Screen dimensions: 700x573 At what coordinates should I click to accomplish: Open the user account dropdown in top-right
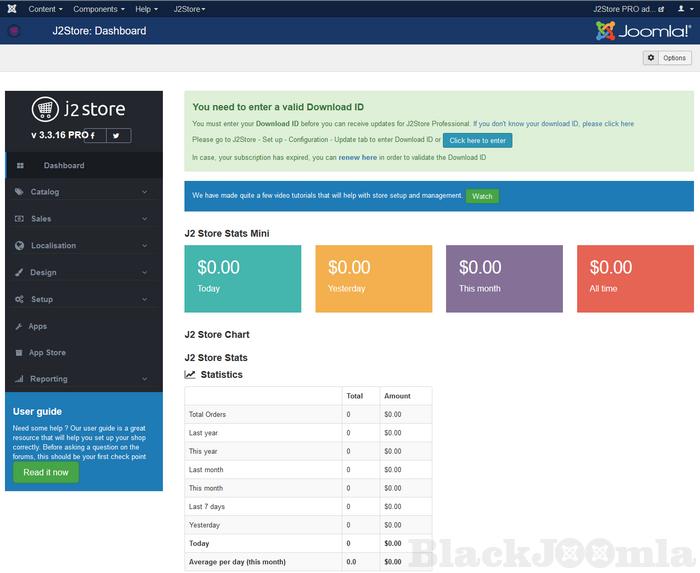pyautogui.click(x=683, y=9)
